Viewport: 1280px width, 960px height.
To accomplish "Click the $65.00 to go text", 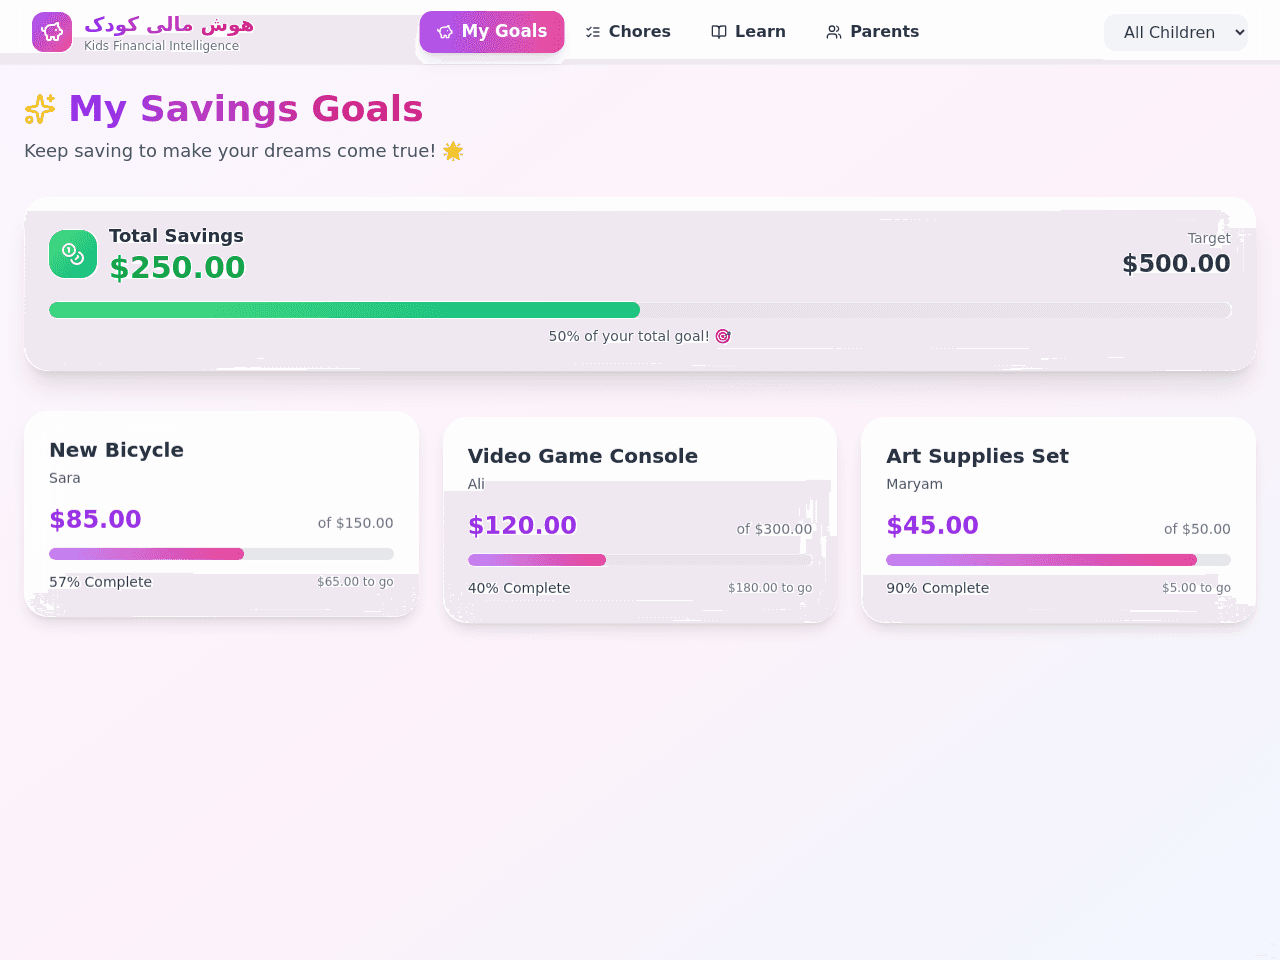I will (355, 582).
